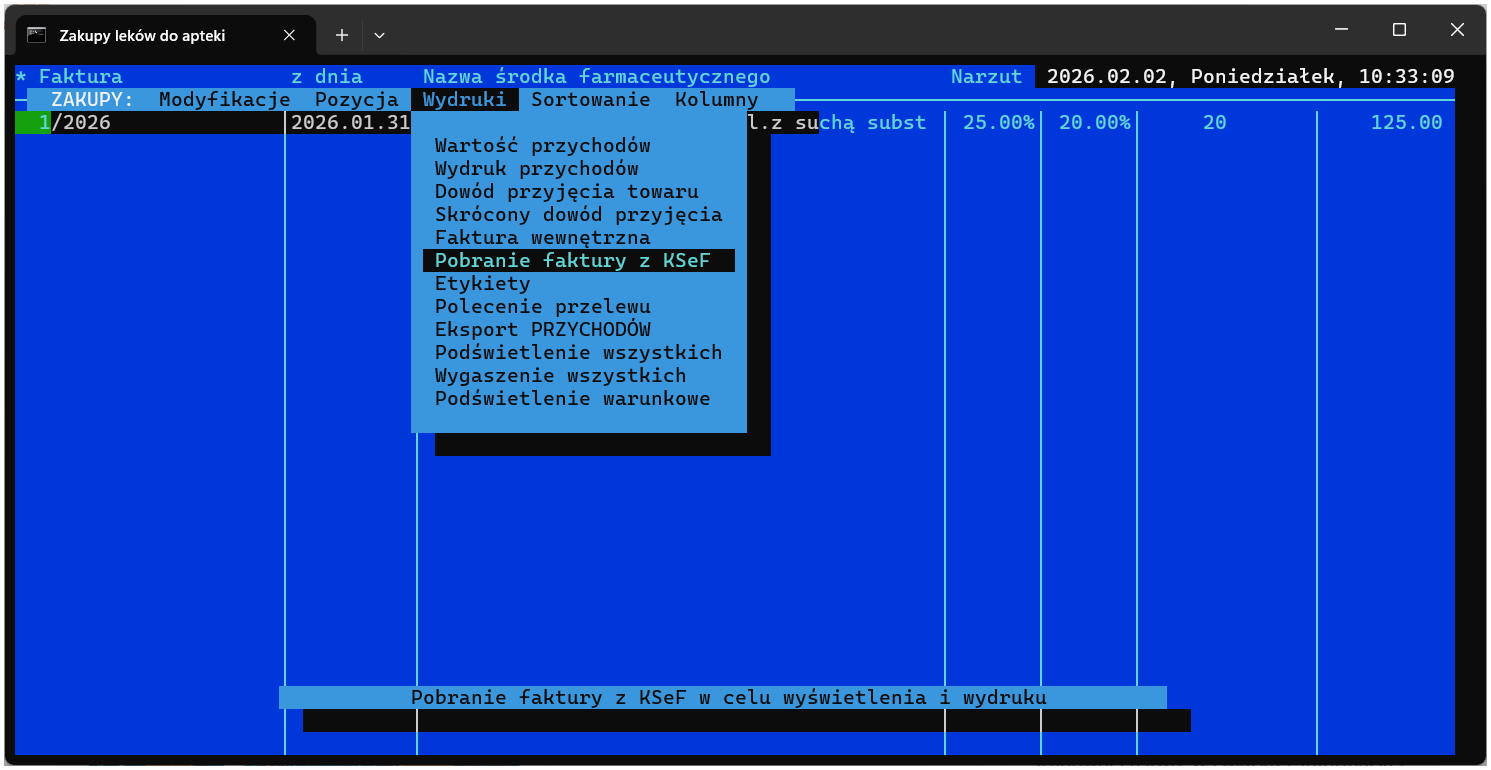This screenshot has height=770, width=1491.
Task: Click the terminal icon in the tab
Action: click(36, 35)
